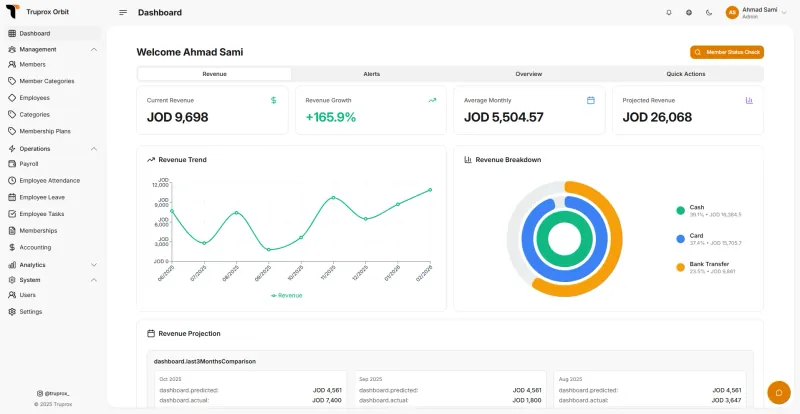Click the dashboard.last3MonthsComparison label
800x414 pixels.
[205, 361]
